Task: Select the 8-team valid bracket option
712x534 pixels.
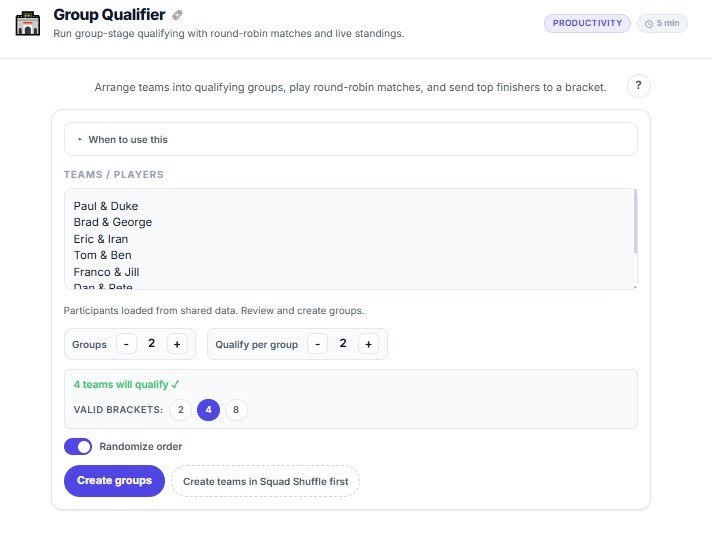Action: [x=236, y=410]
